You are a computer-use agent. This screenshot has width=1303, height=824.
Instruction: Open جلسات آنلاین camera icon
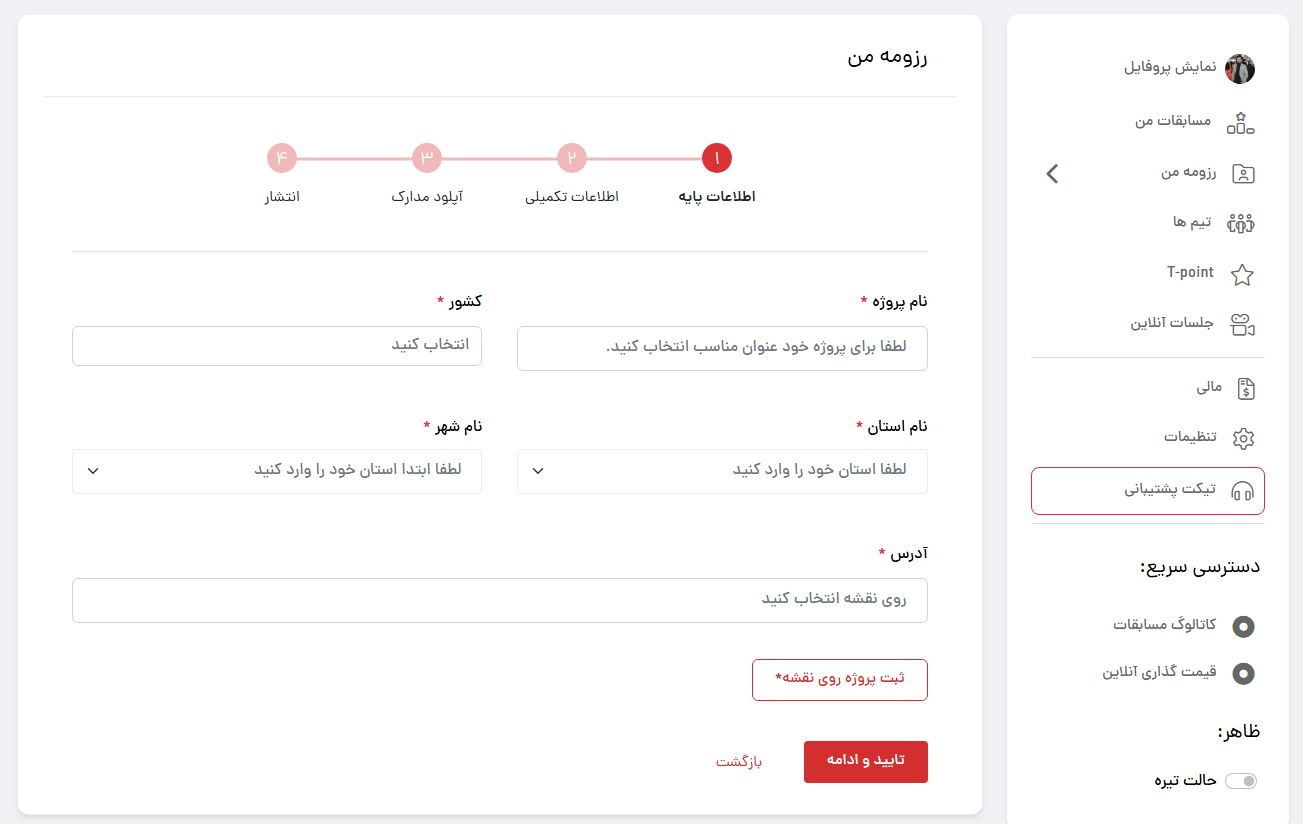pyautogui.click(x=1241, y=324)
